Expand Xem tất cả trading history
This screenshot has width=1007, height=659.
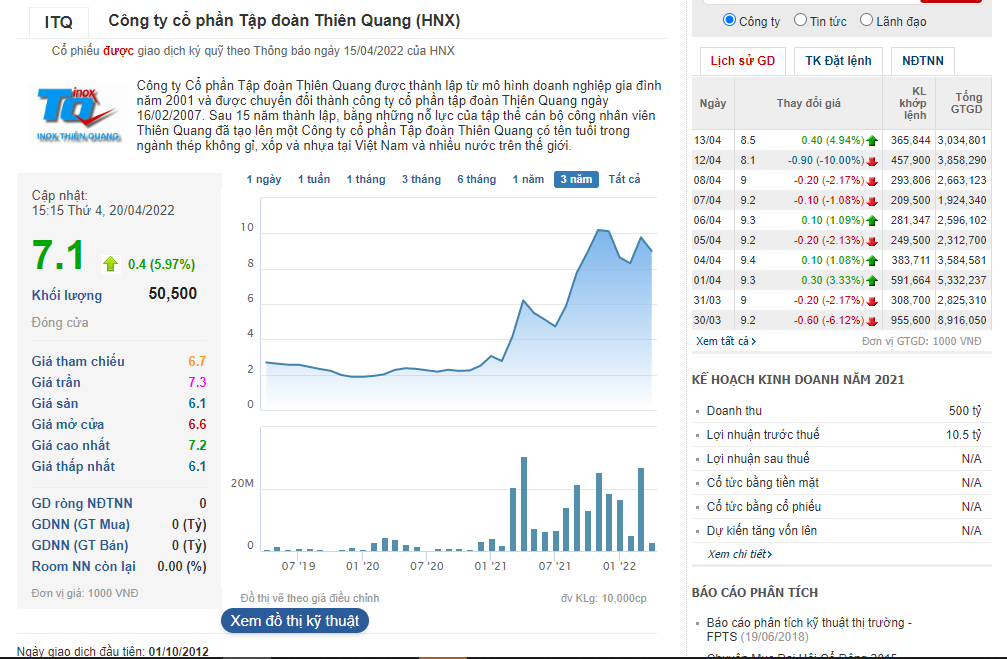point(726,341)
